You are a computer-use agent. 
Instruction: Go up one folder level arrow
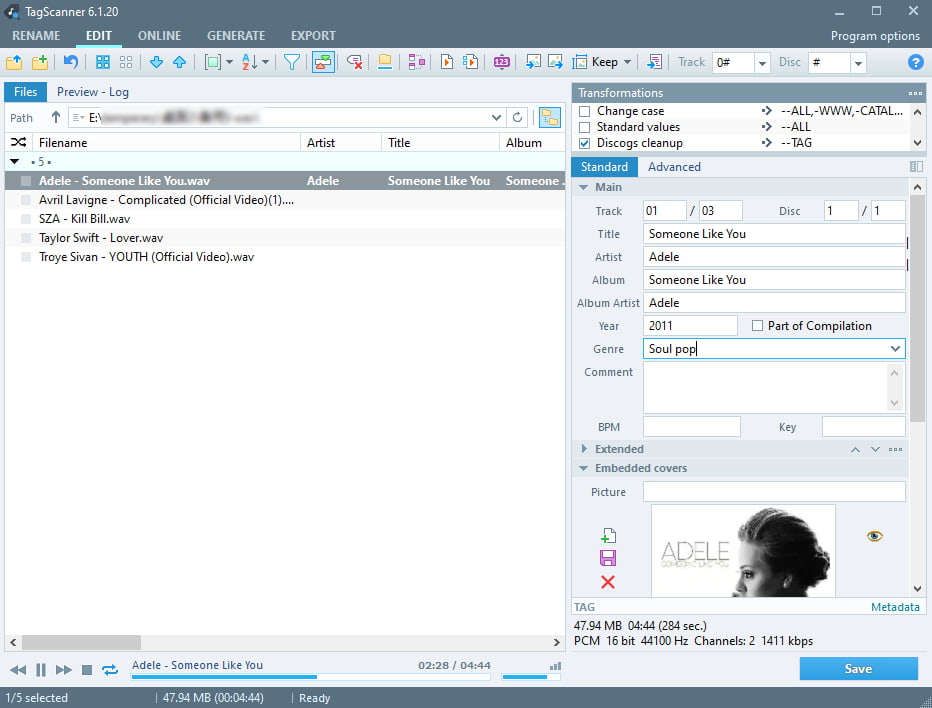(56, 117)
